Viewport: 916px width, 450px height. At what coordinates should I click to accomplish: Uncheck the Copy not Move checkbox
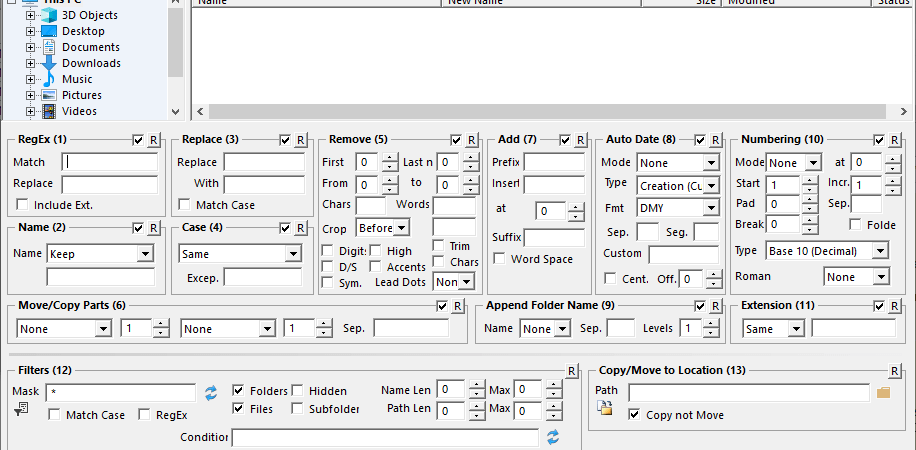coord(634,414)
